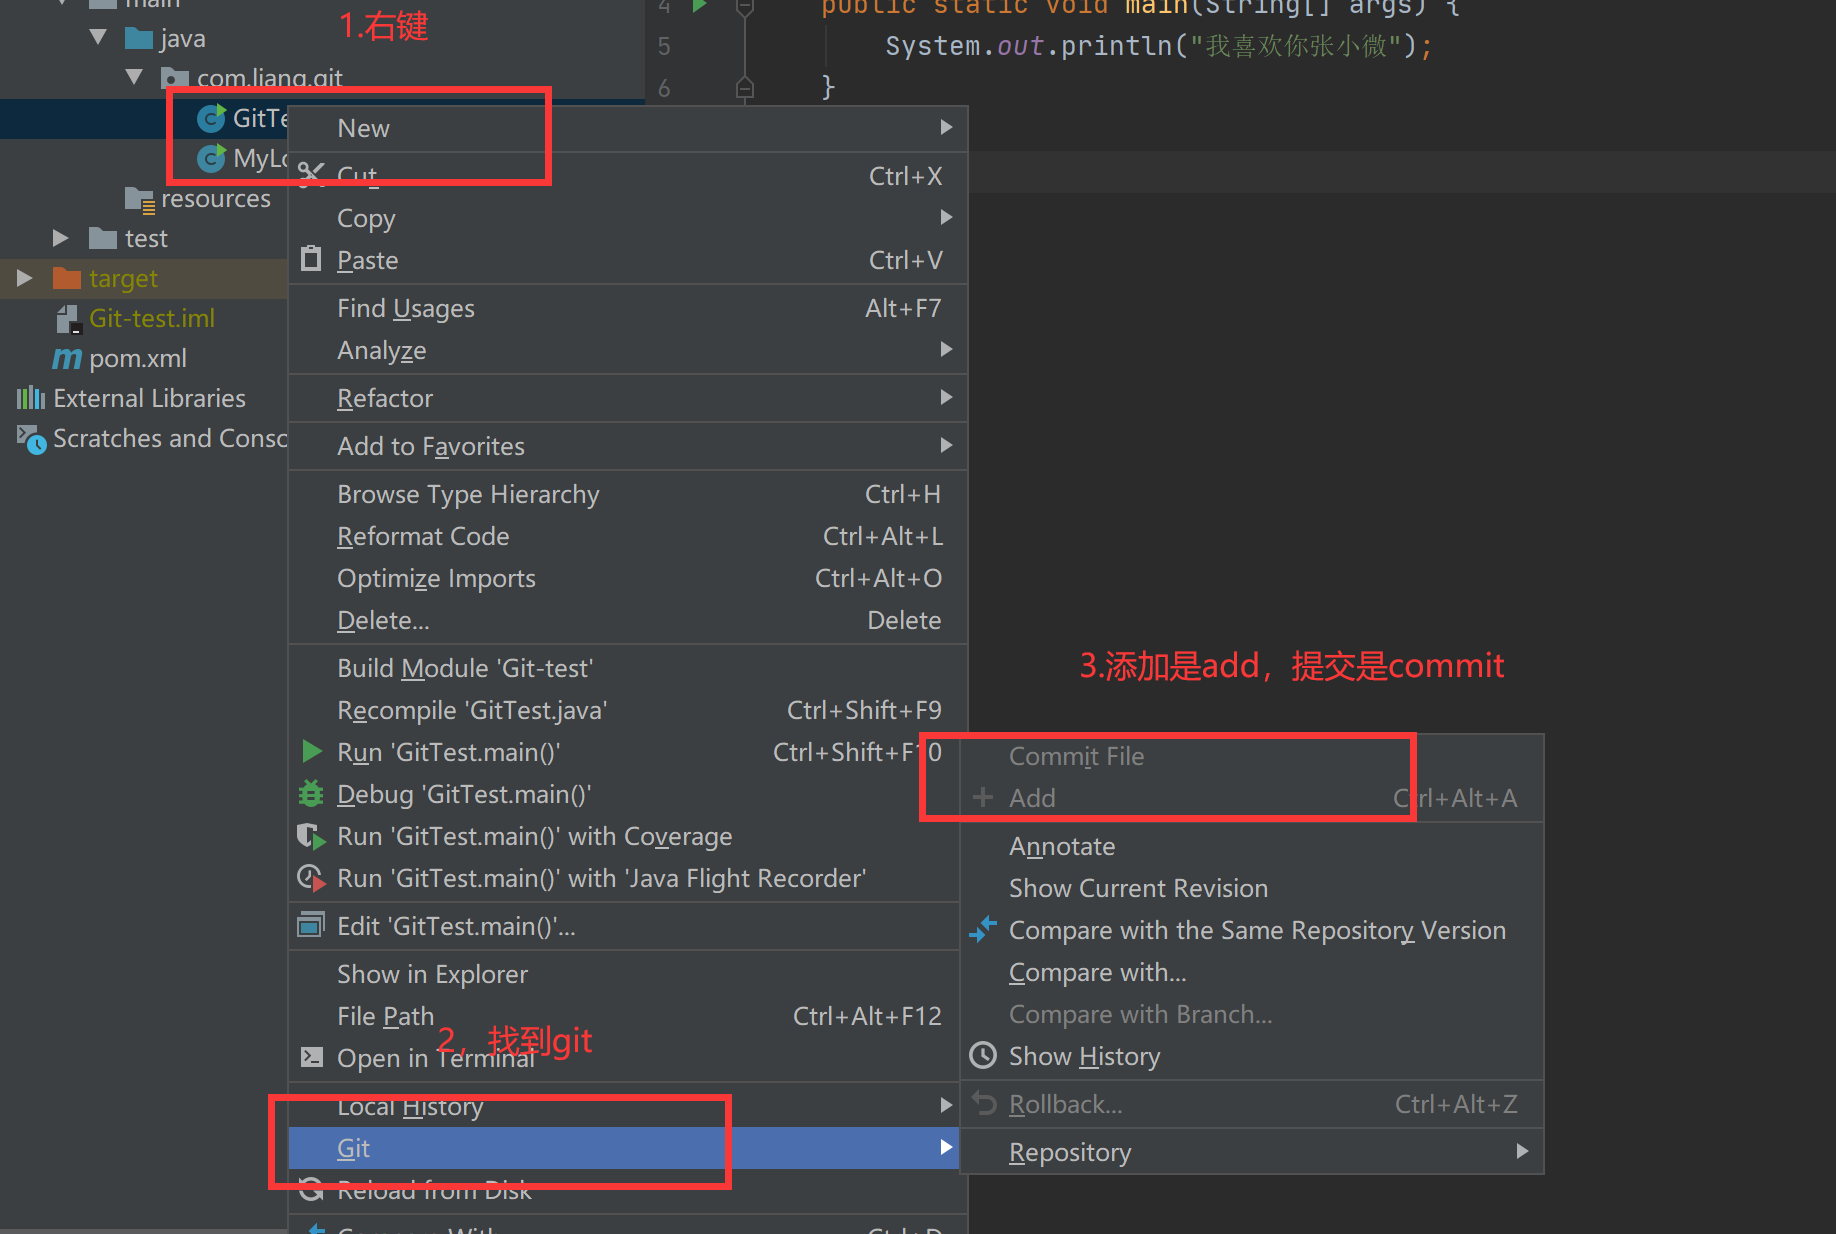Screen dimensions: 1836x1234
Task: Open the highlighted Git menu item
Action: tap(624, 1148)
